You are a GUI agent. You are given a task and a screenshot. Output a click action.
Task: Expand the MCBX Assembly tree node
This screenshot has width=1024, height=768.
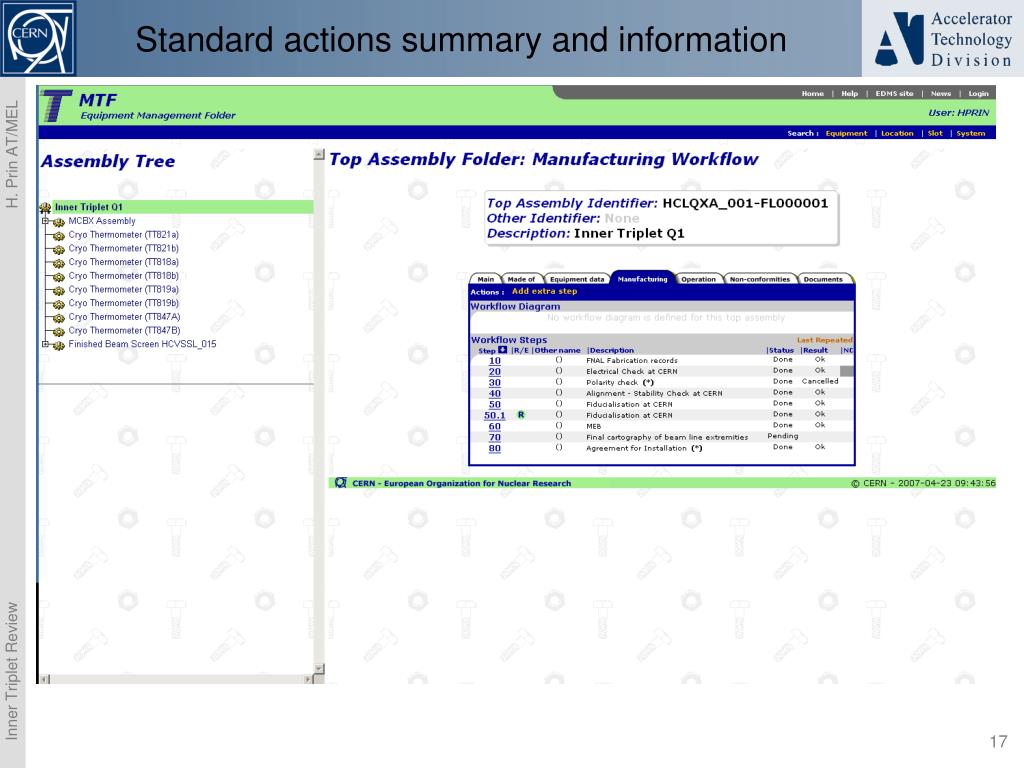click(45, 221)
